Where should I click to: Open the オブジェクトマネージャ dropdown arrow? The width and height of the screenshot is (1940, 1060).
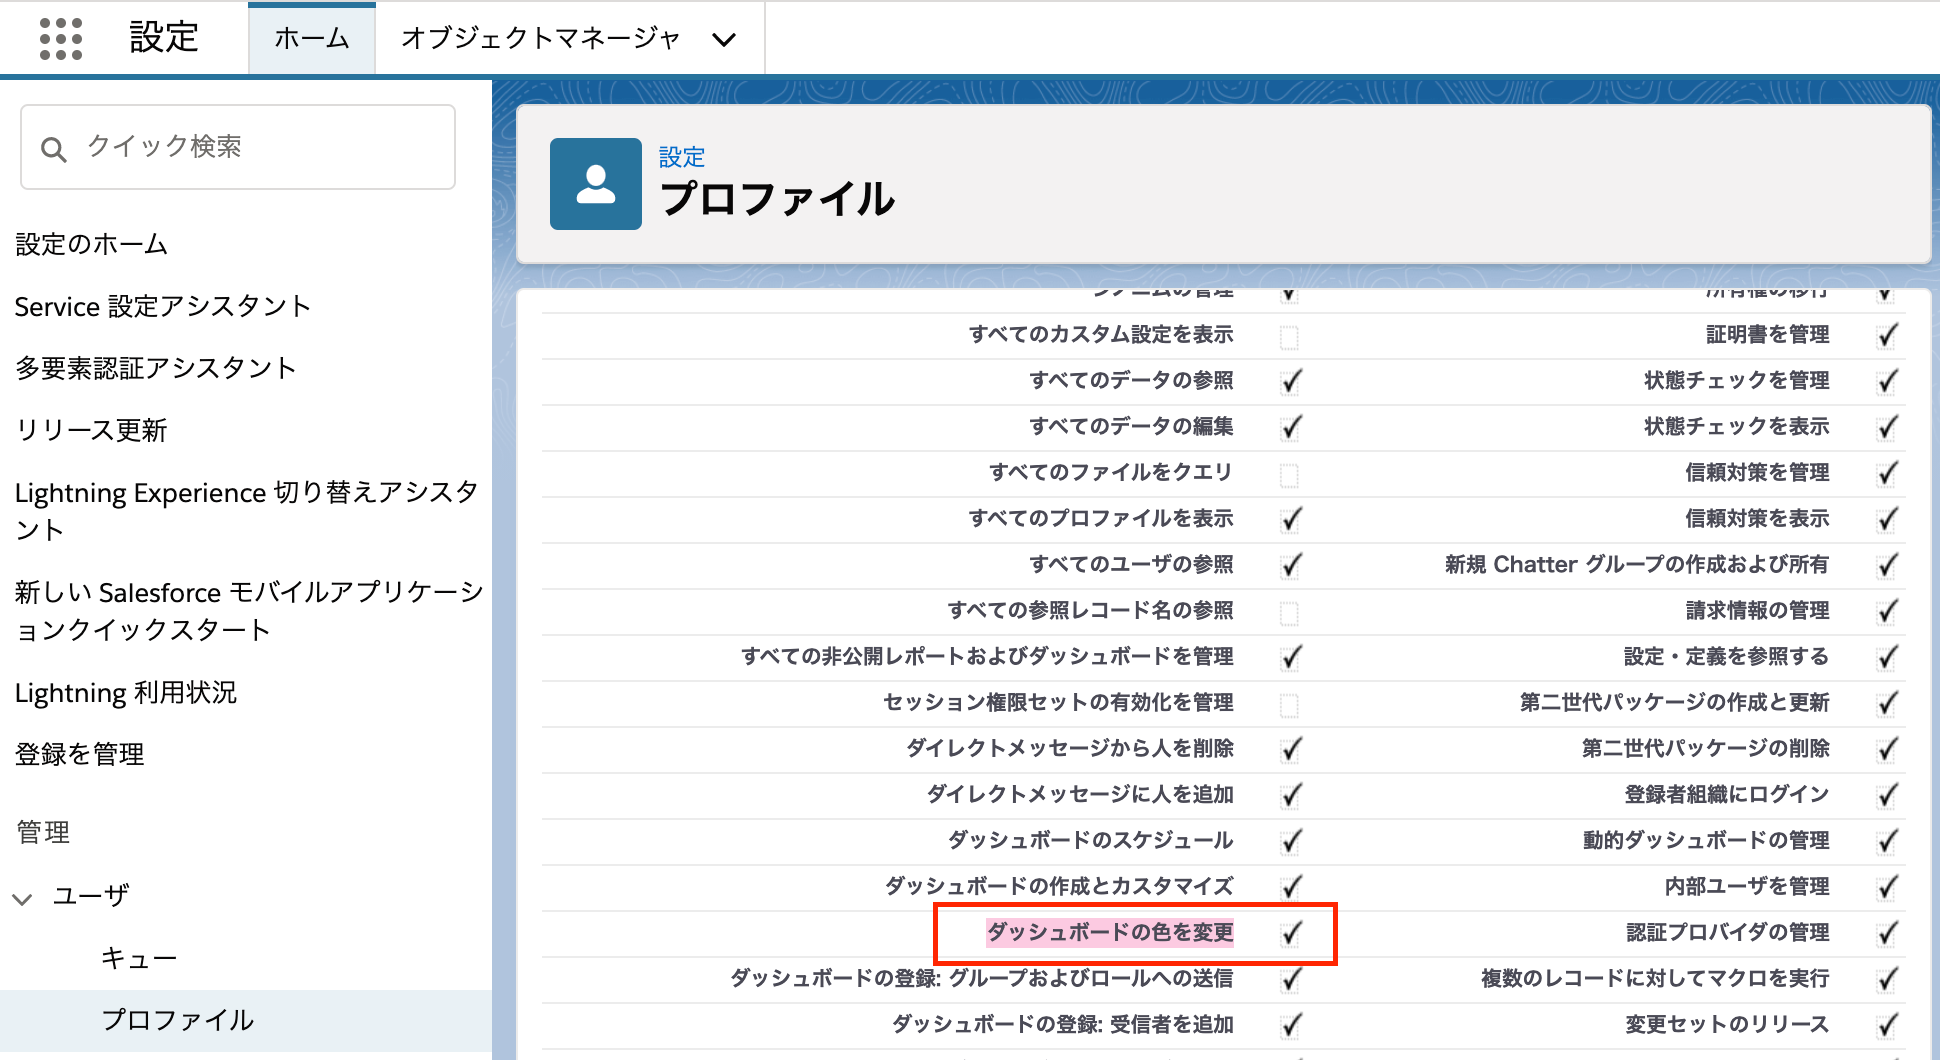click(x=724, y=40)
